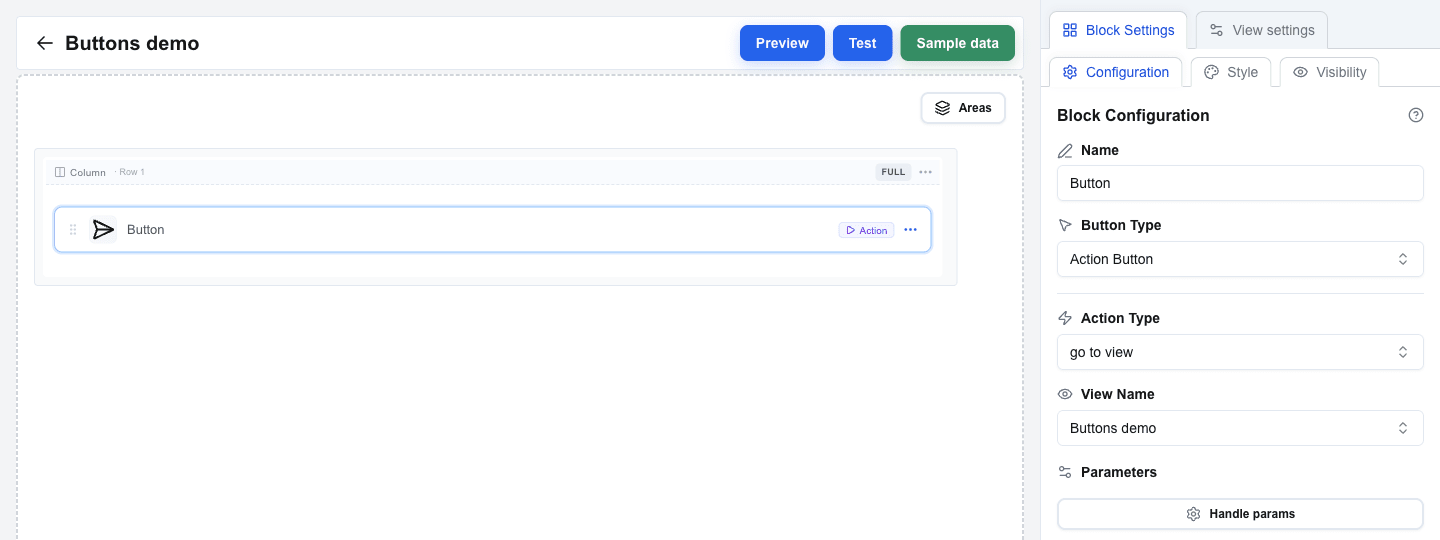Viewport: 1440px width, 540px height.
Task: Click the Handle params button
Action: [x=1240, y=514]
